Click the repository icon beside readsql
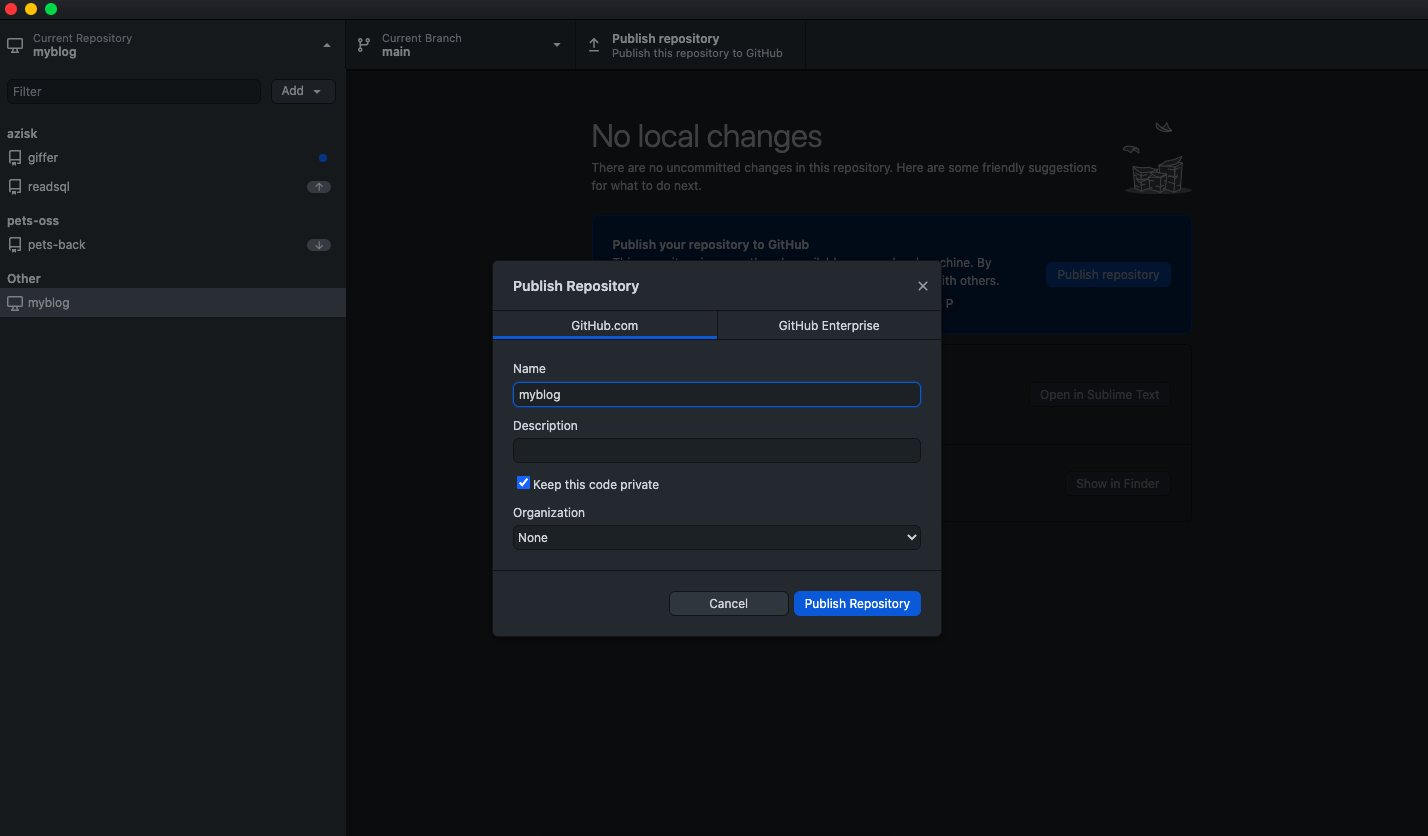The width and height of the screenshot is (1428, 836). (x=15, y=187)
